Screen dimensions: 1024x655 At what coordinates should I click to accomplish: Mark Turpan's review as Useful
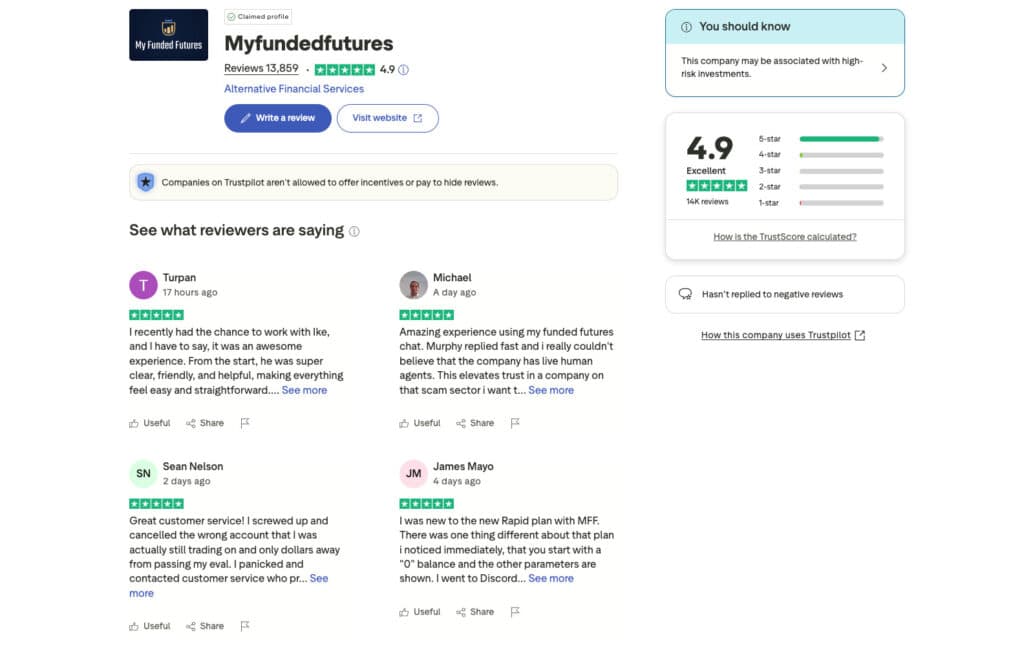(150, 423)
